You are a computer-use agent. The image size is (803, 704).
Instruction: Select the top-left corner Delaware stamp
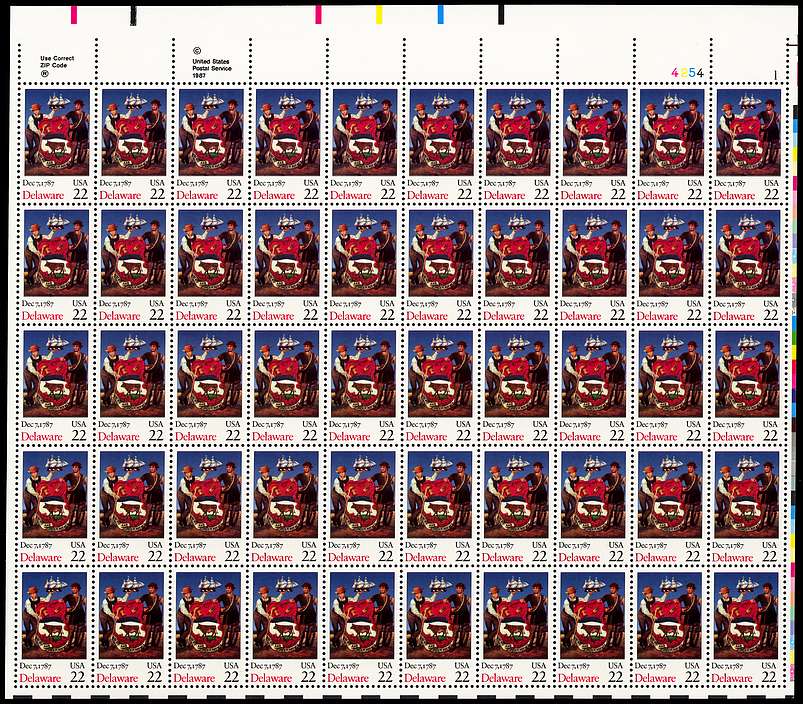tap(57, 145)
